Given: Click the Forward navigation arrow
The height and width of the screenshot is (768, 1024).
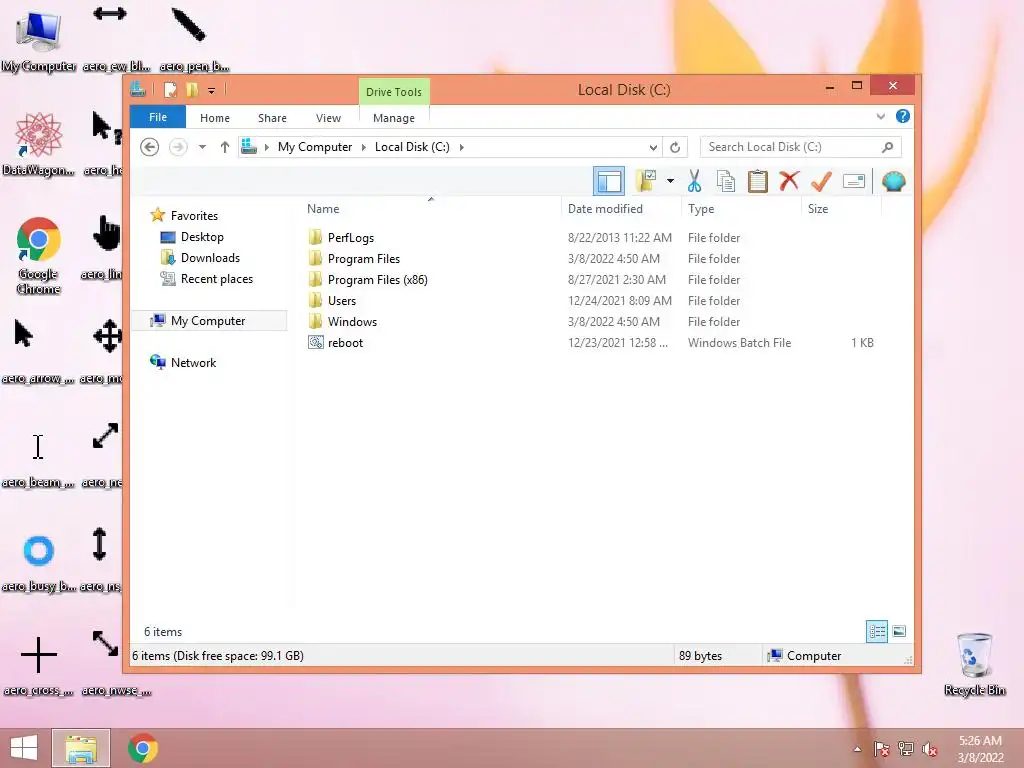Looking at the screenshot, I should (178, 147).
